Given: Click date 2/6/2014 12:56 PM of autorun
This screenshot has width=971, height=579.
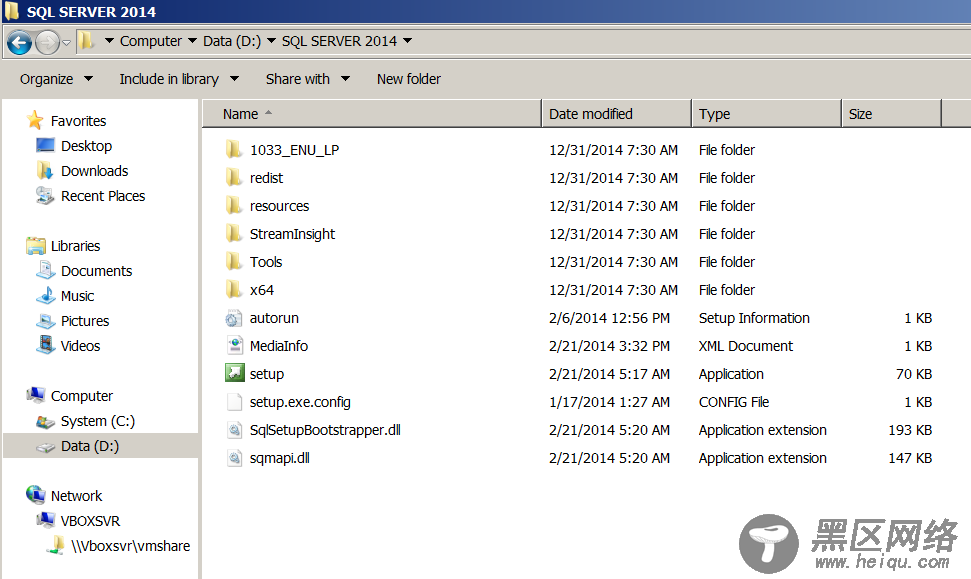Looking at the screenshot, I should pos(609,318).
